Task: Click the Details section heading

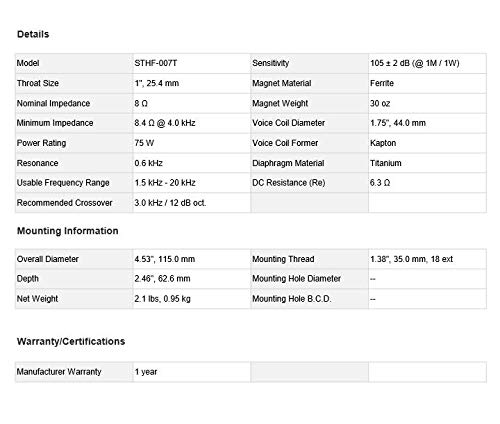Action: 33,34
